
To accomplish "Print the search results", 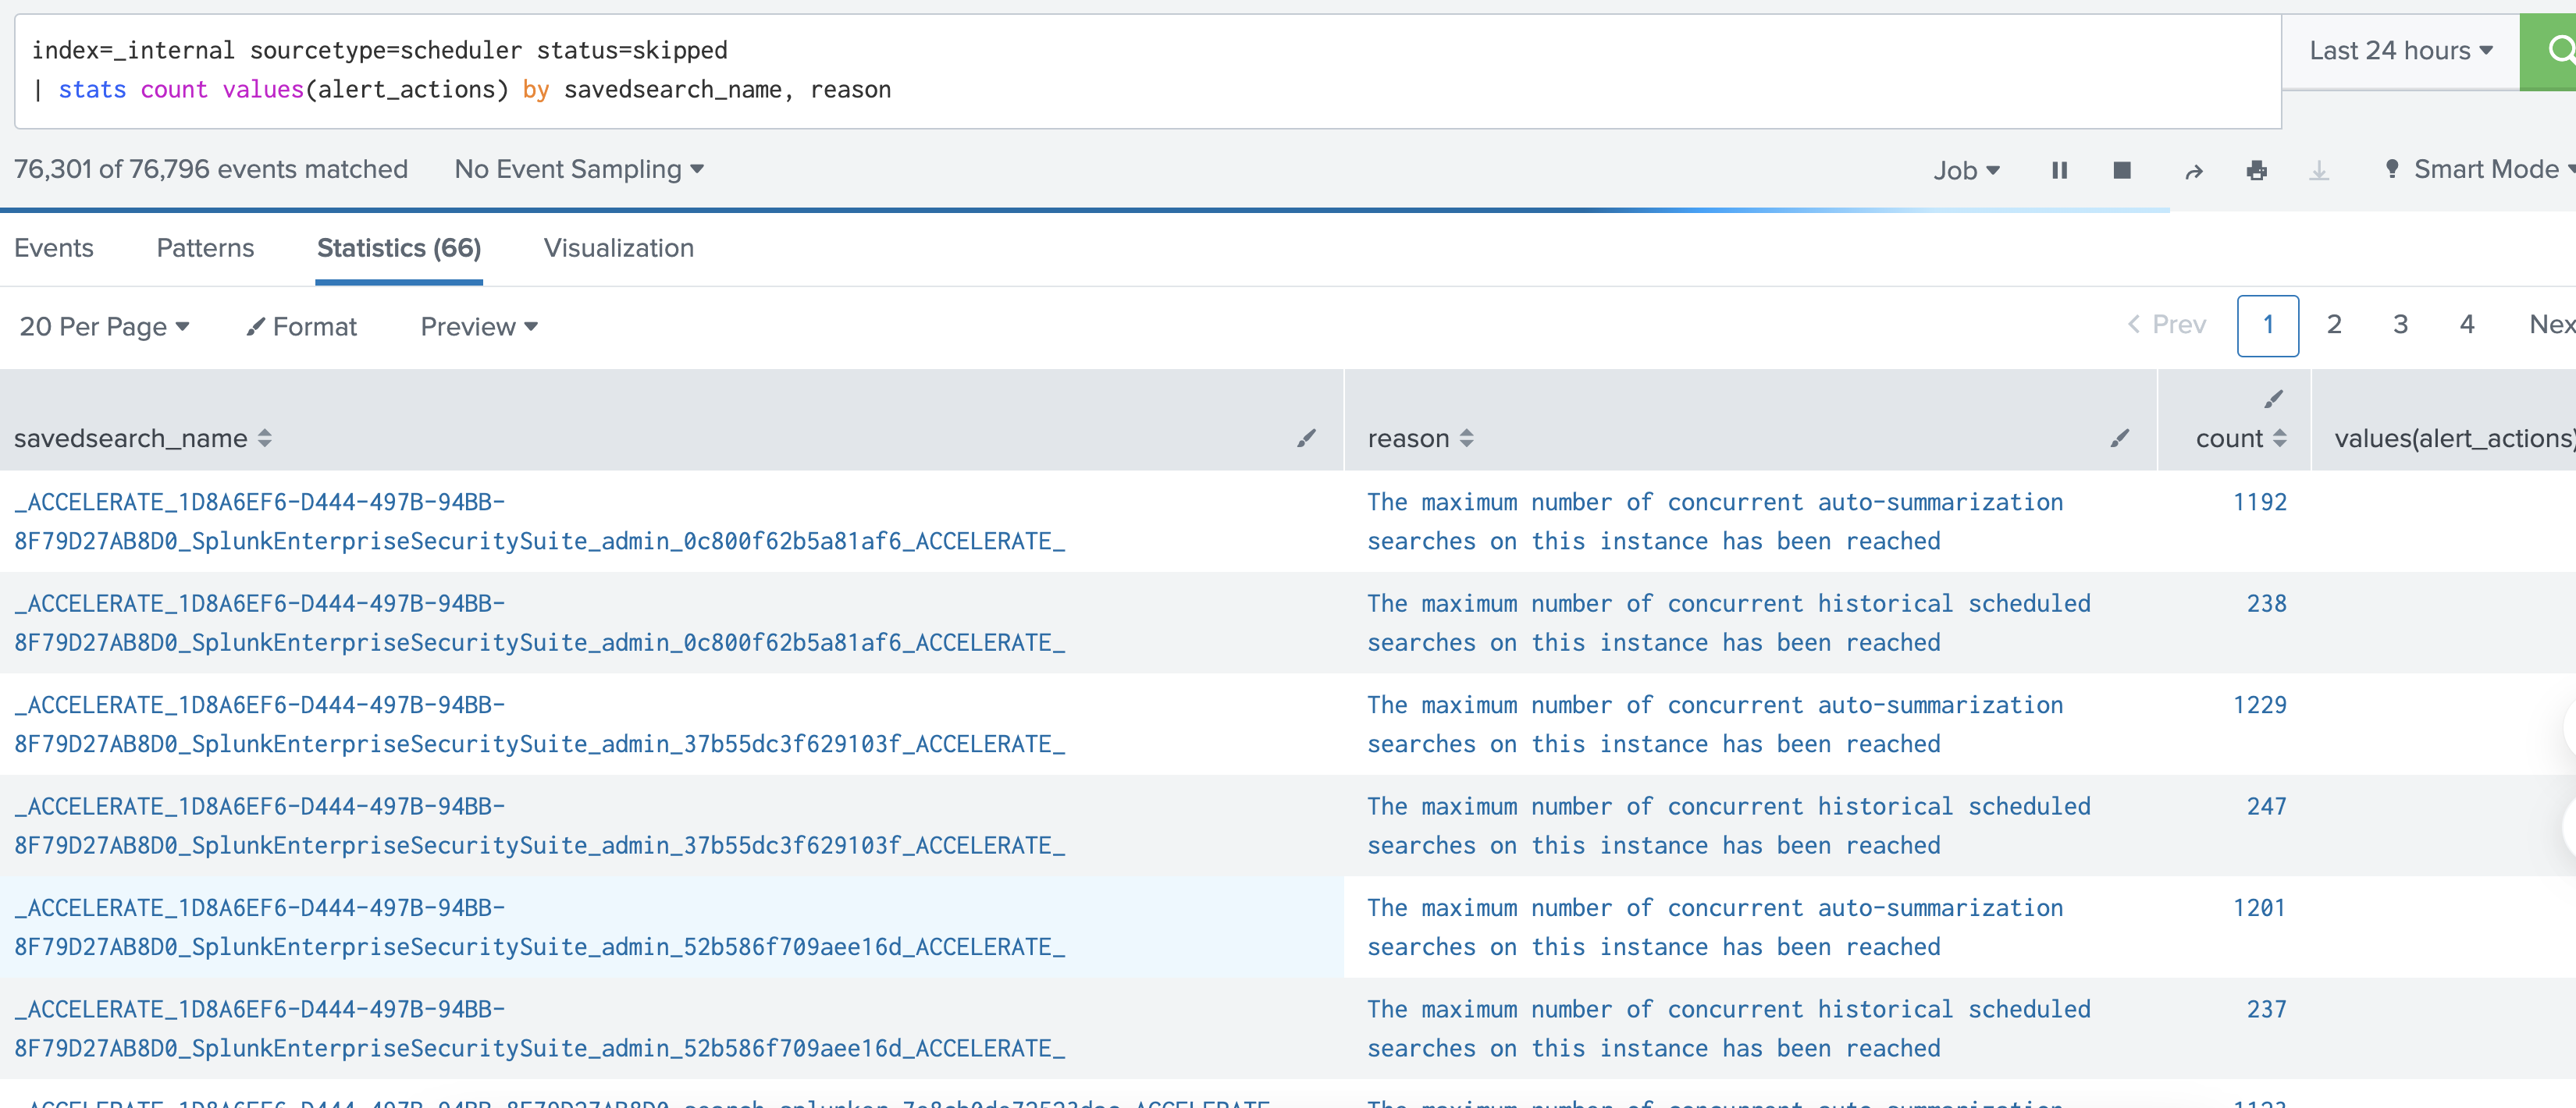I will click(2256, 171).
